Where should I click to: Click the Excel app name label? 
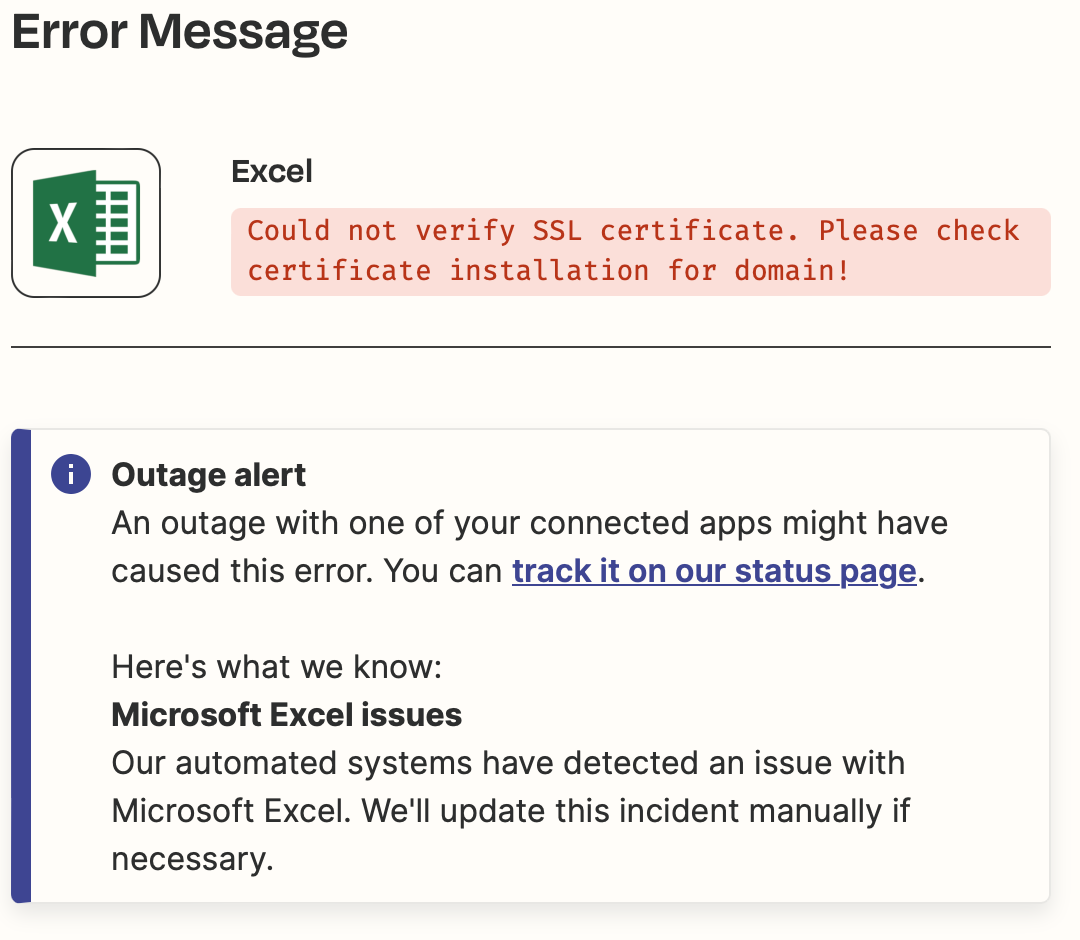pos(271,171)
